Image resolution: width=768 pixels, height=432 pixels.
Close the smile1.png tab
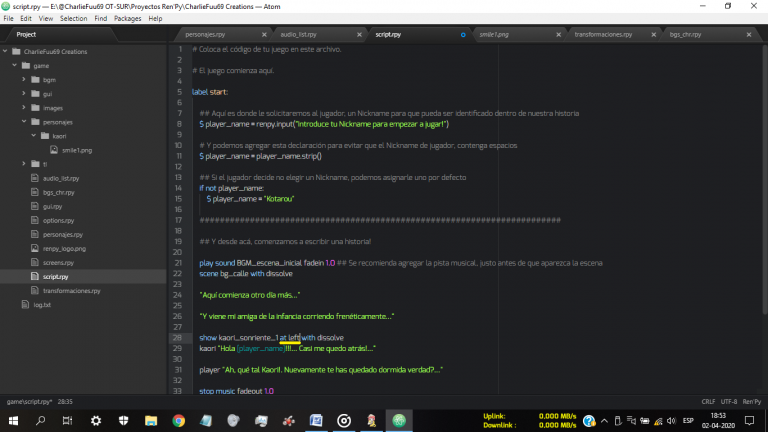tap(558, 34)
